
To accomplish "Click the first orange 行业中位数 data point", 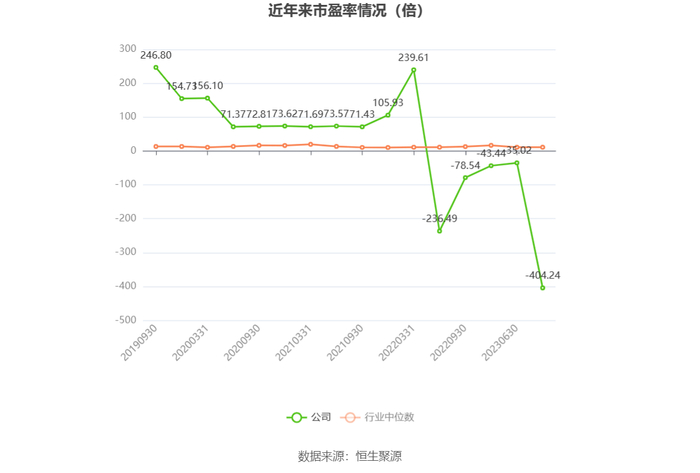I will (x=156, y=147).
